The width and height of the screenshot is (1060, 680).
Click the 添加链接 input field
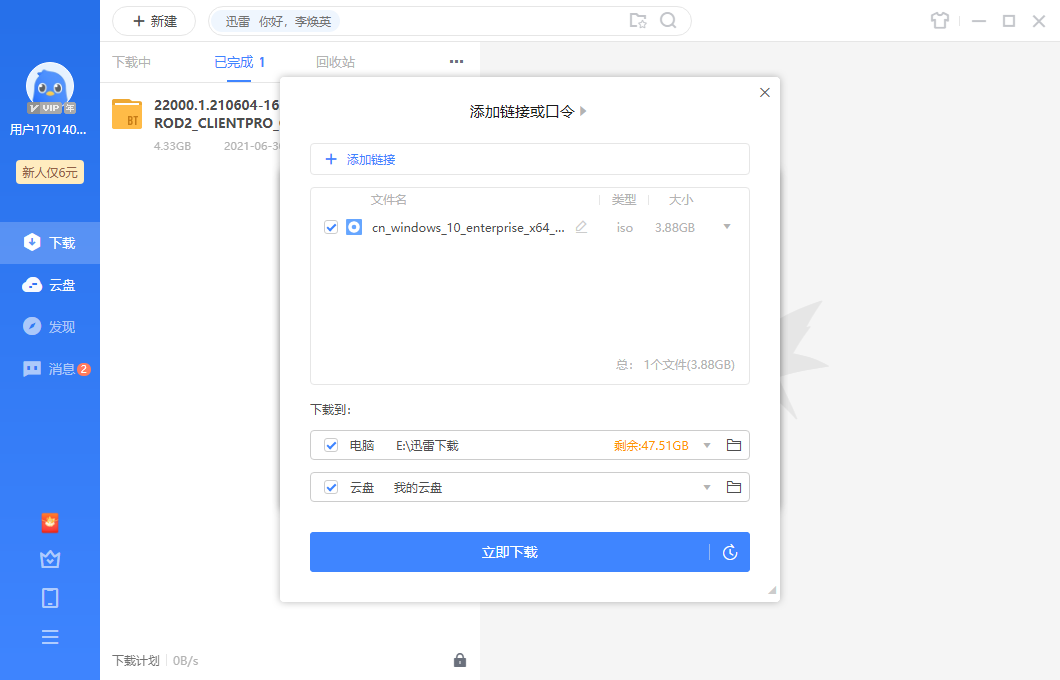(530, 159)
